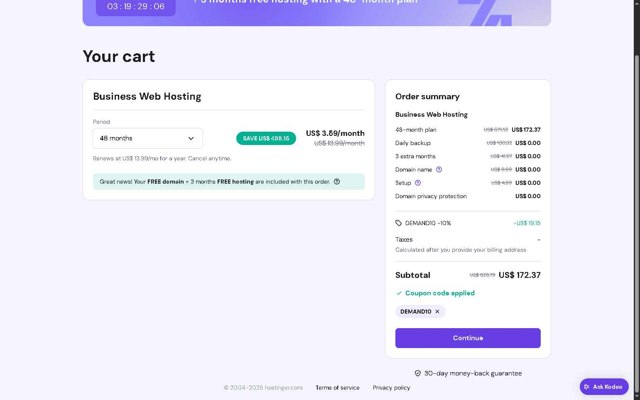This screenshot has height=400, width=640.
Task: Click the DEMAND10 coupon chip label
Action: 416,311
